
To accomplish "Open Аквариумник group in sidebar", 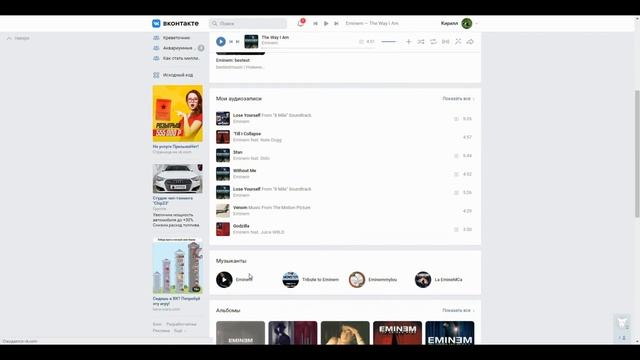I will click(x=178, y=48).
